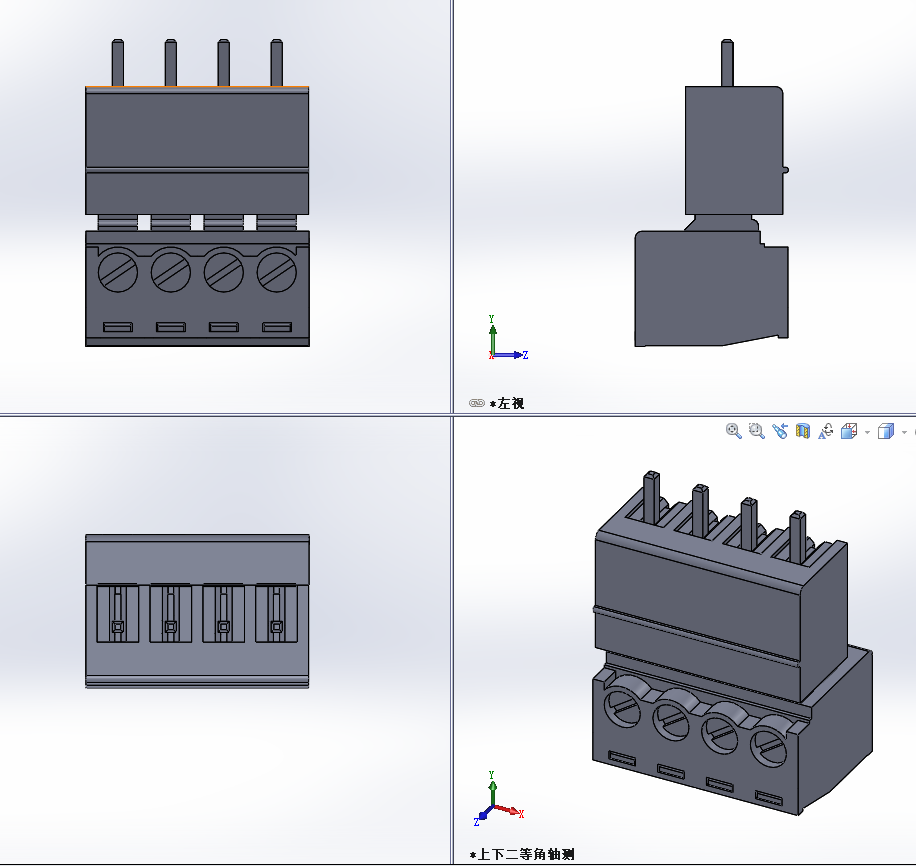The image size is (916, 866).
Task: Click the Zoom to Fit magnifier icon
Action: coord(733,431)
